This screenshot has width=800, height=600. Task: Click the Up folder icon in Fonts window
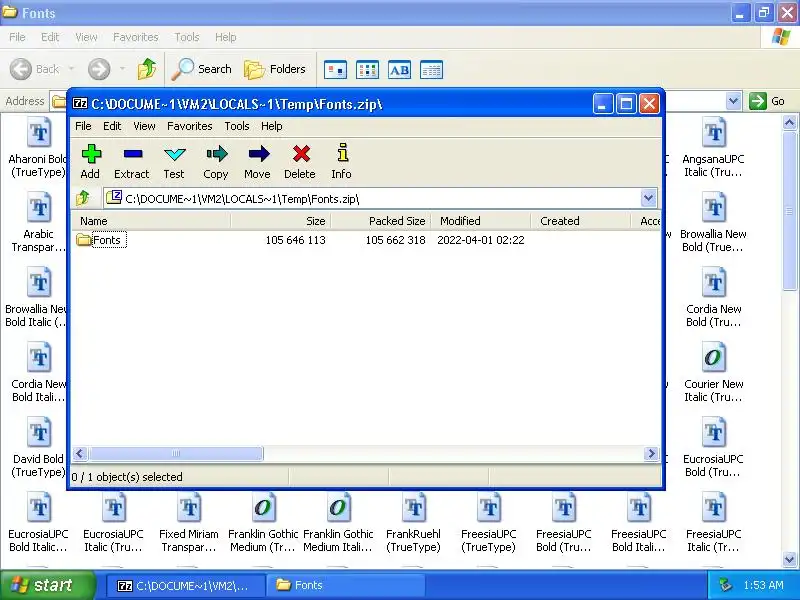click(x=147, y=69)
